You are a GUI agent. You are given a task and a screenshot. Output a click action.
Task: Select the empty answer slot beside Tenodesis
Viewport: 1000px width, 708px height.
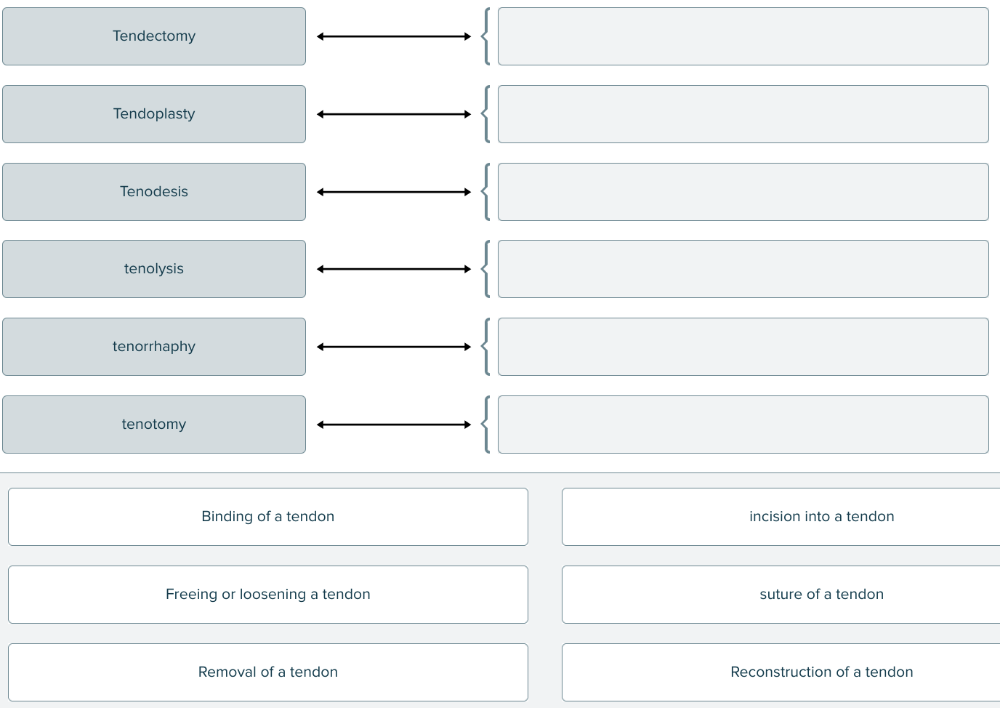coord(743,192)
